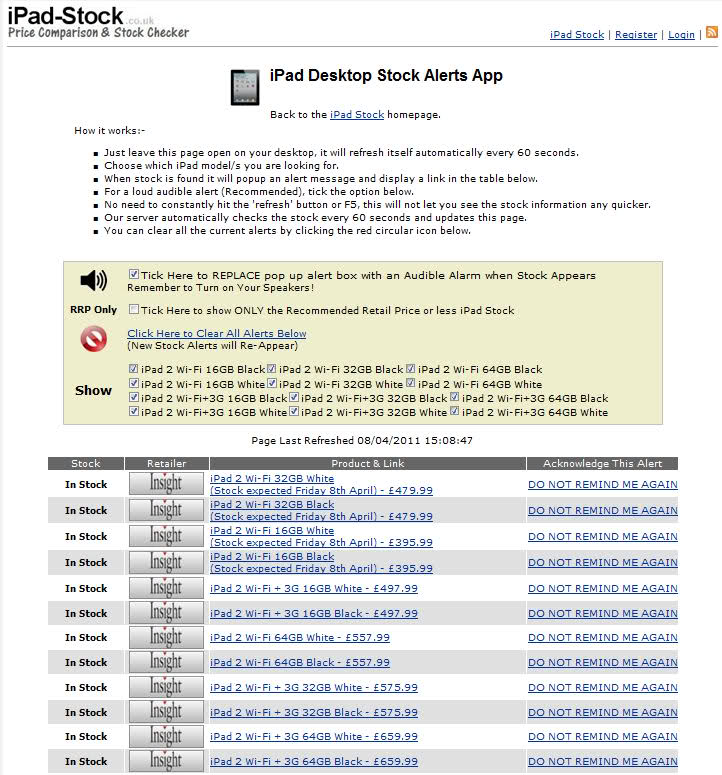Uncheck iPad 2 Wi-Fi+3G 16GB Black filter

[x=133, y=397]
